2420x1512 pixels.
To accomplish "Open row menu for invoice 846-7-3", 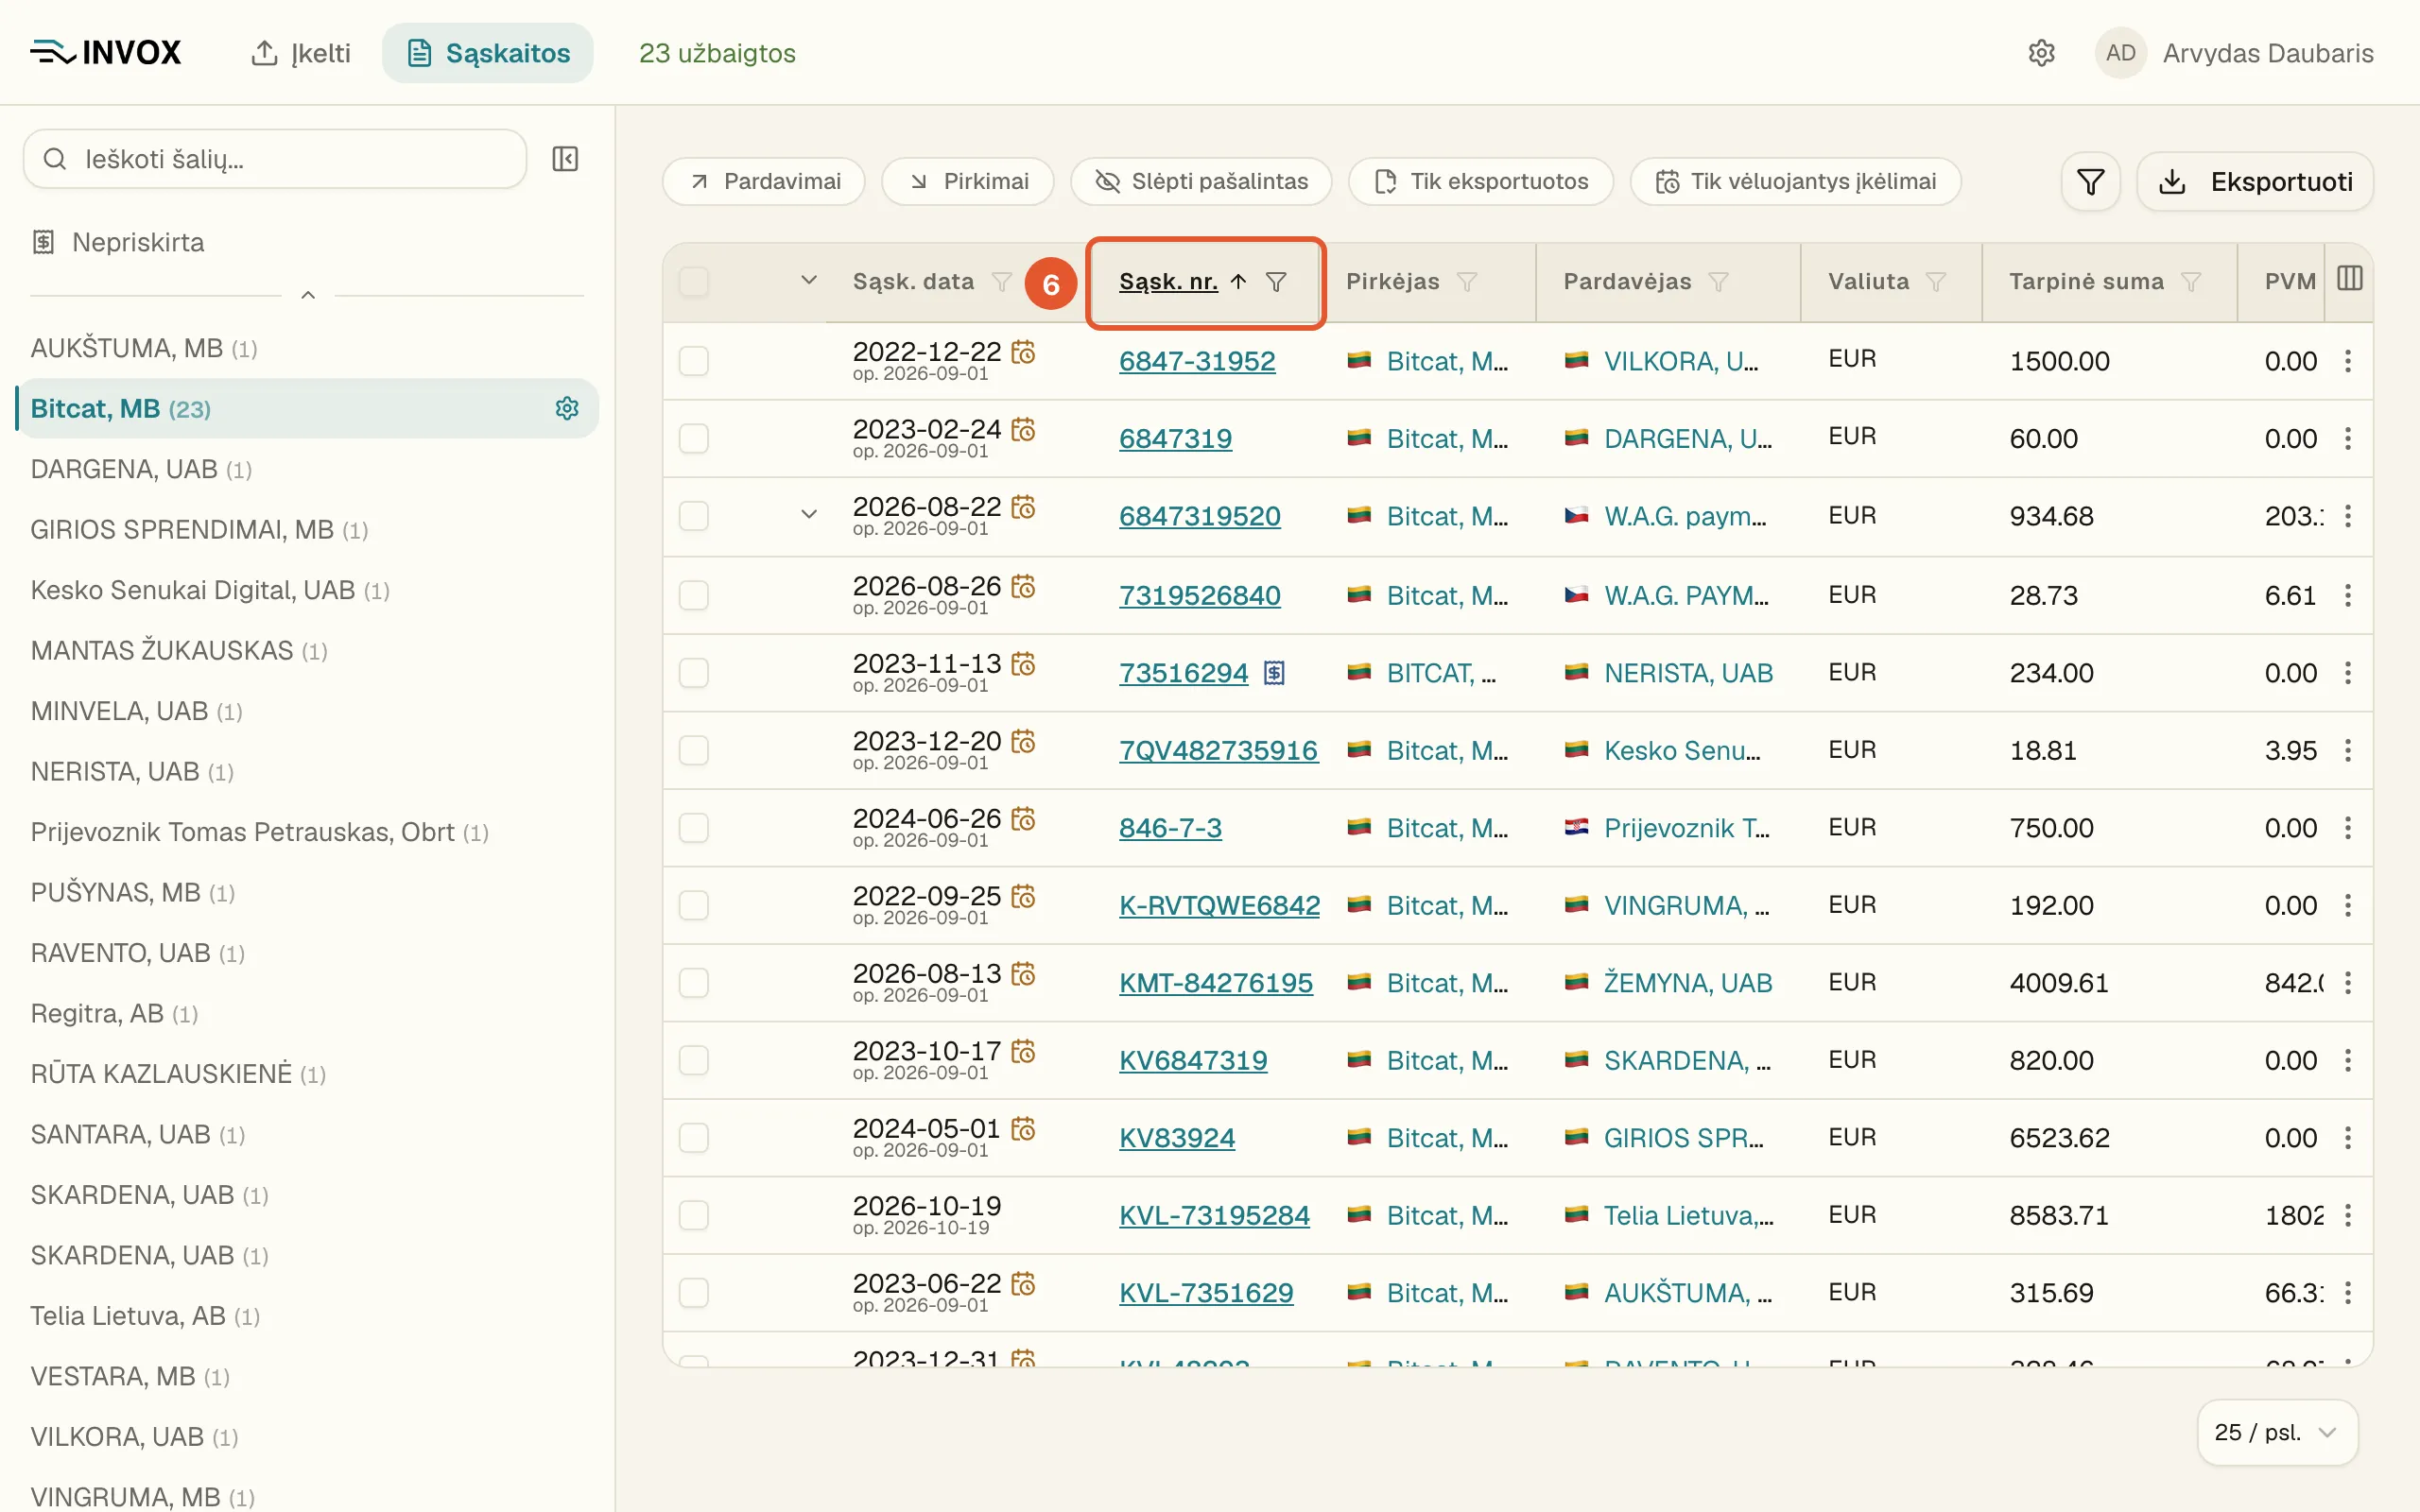I will pos(2348,828).
